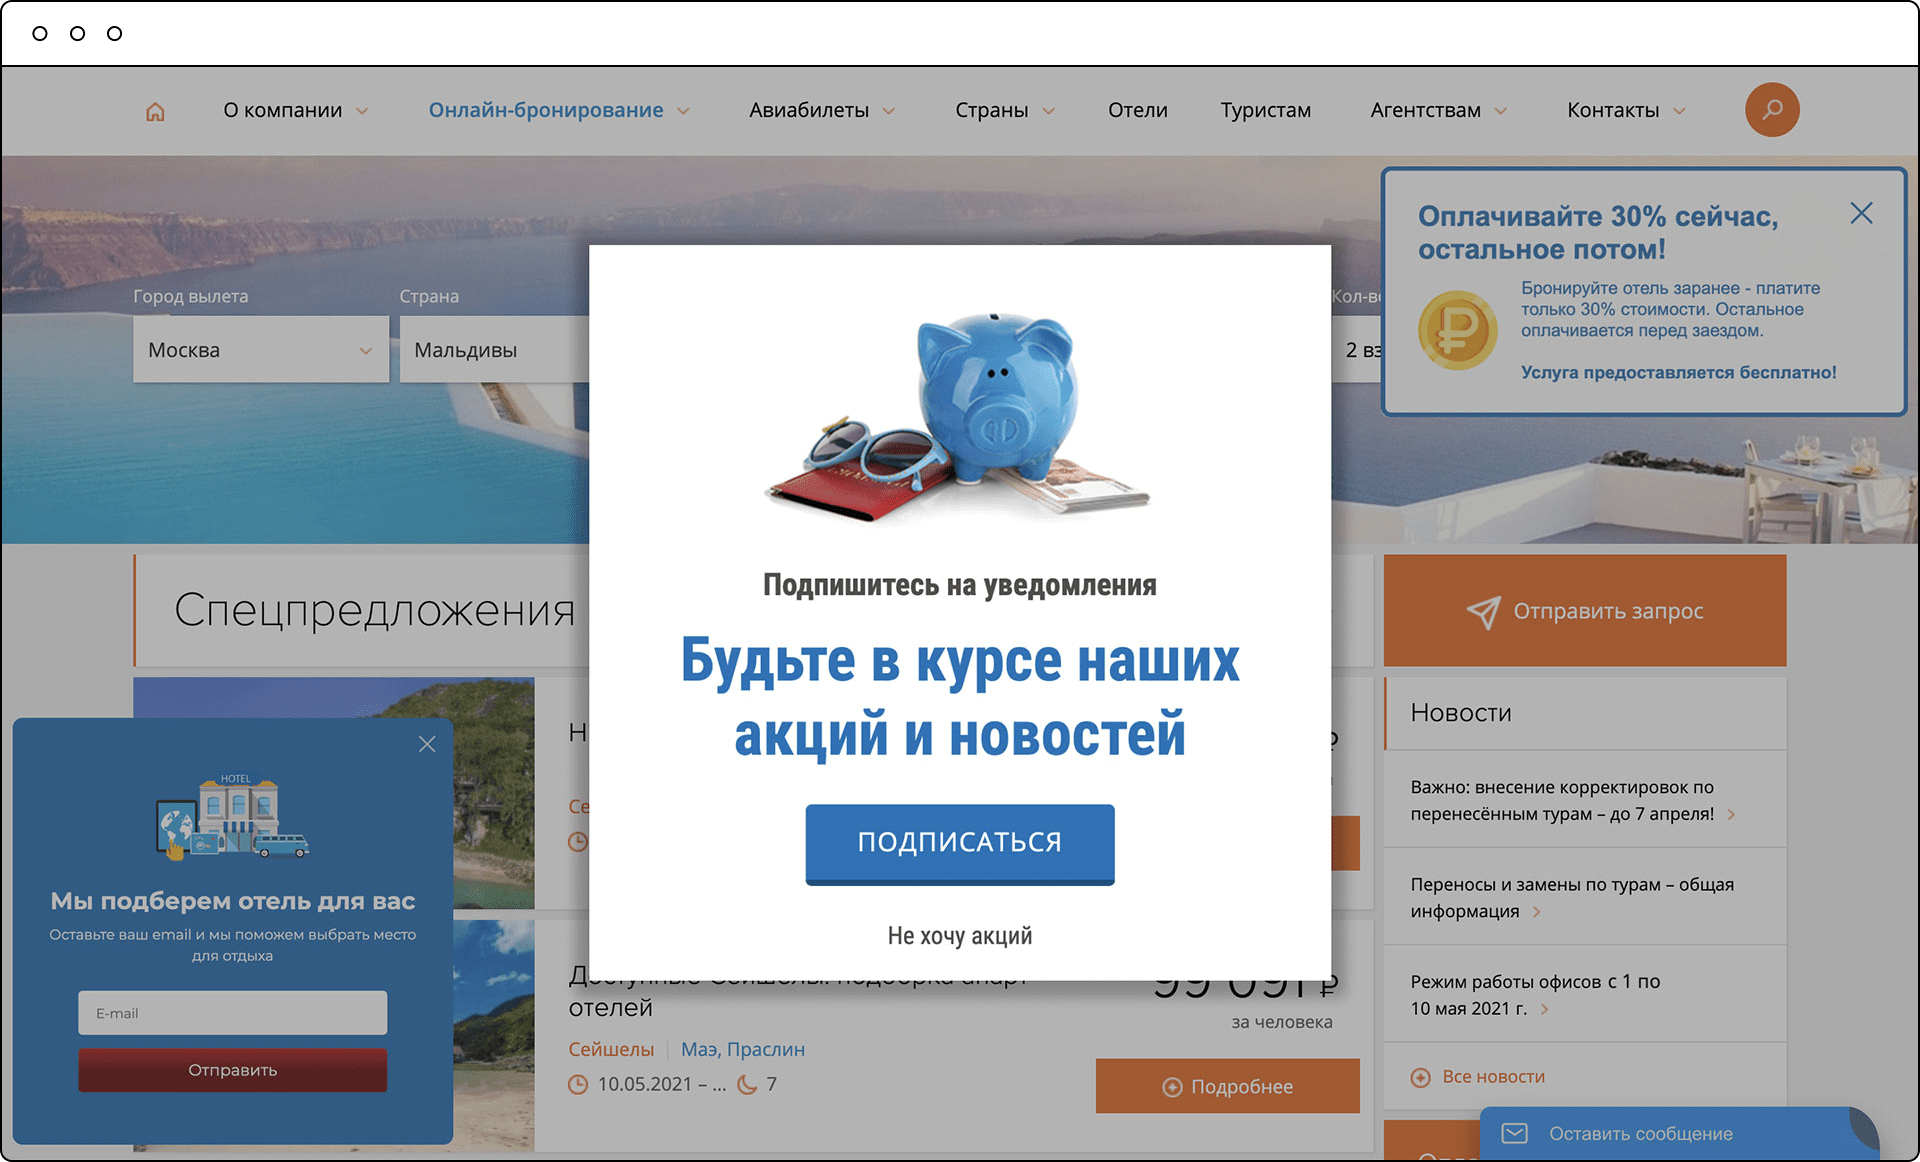Go to the Туристам menu item
This screenshot has width=1920, height=1162.
1265,110
